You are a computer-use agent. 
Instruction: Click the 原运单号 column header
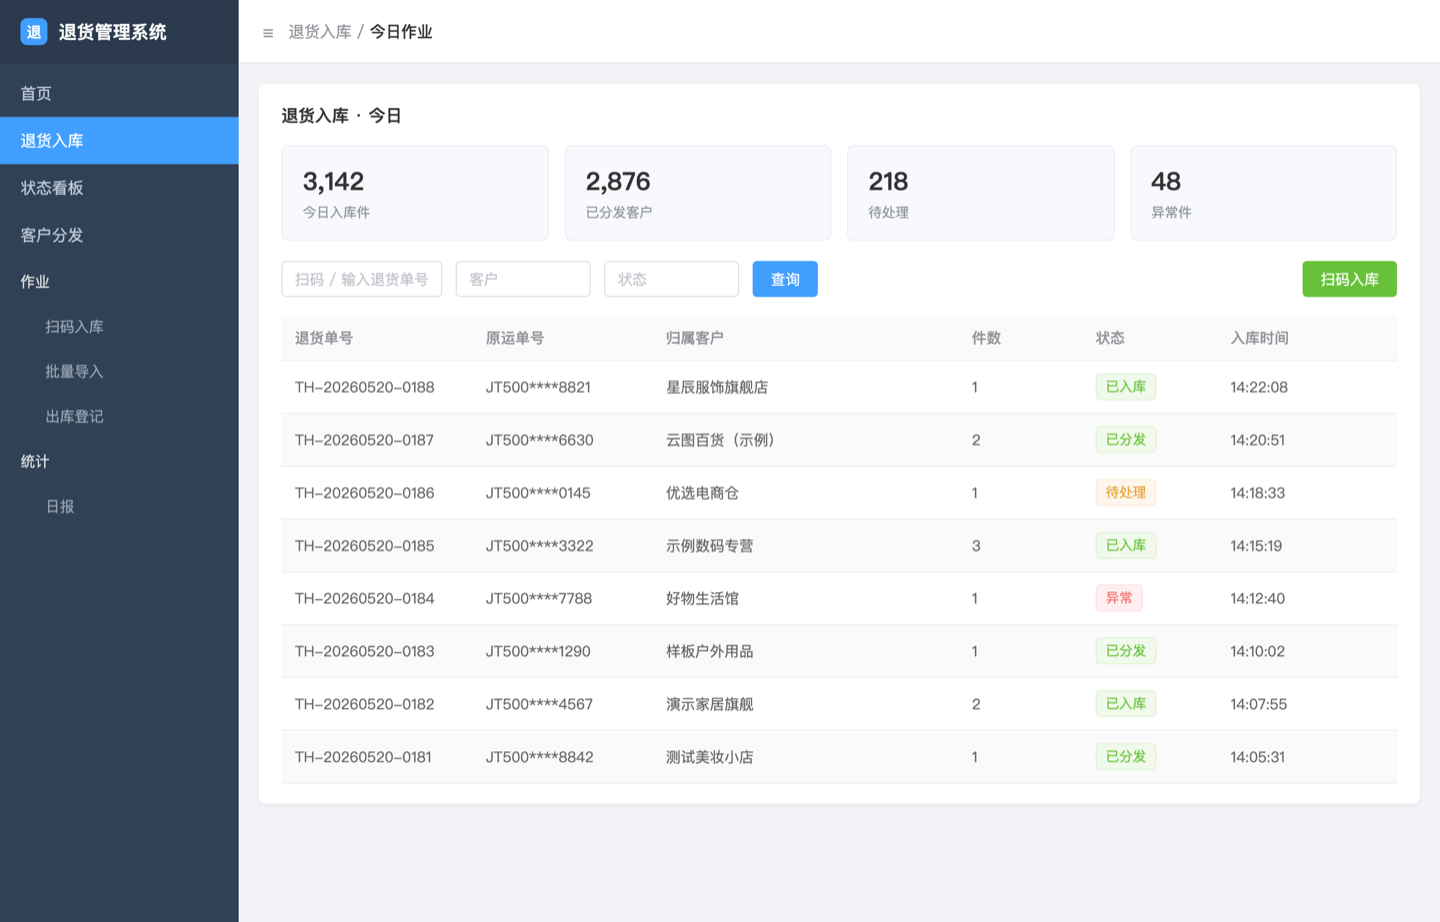point(515,338)
